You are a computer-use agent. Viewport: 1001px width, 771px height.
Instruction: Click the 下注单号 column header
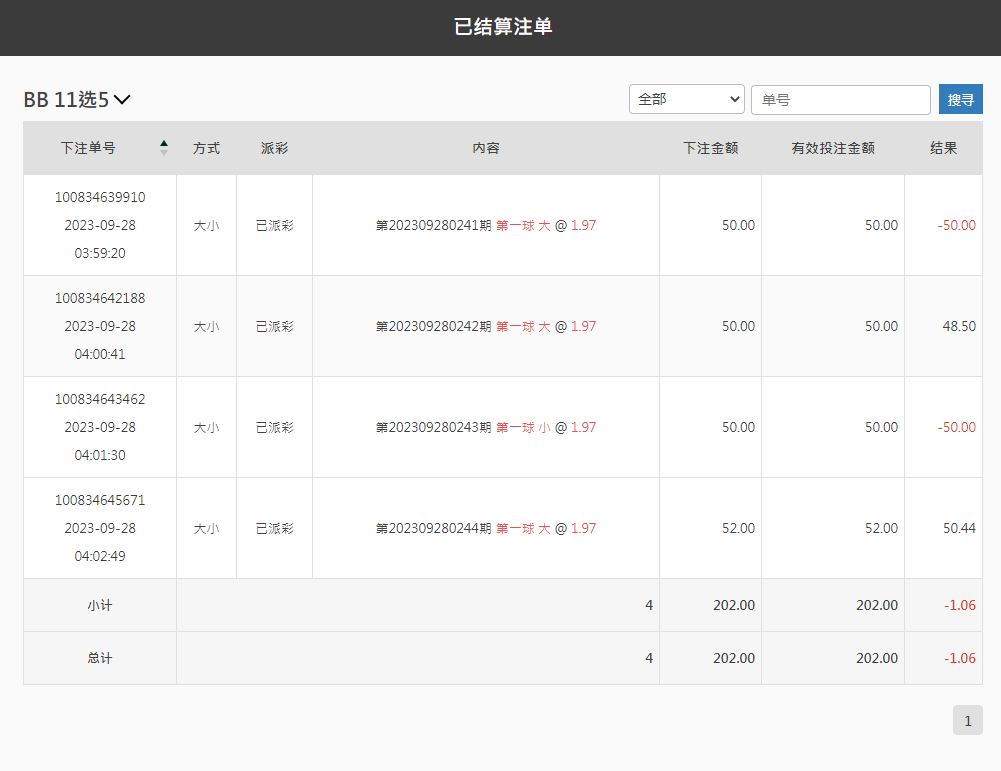click(x=88, y=148)
